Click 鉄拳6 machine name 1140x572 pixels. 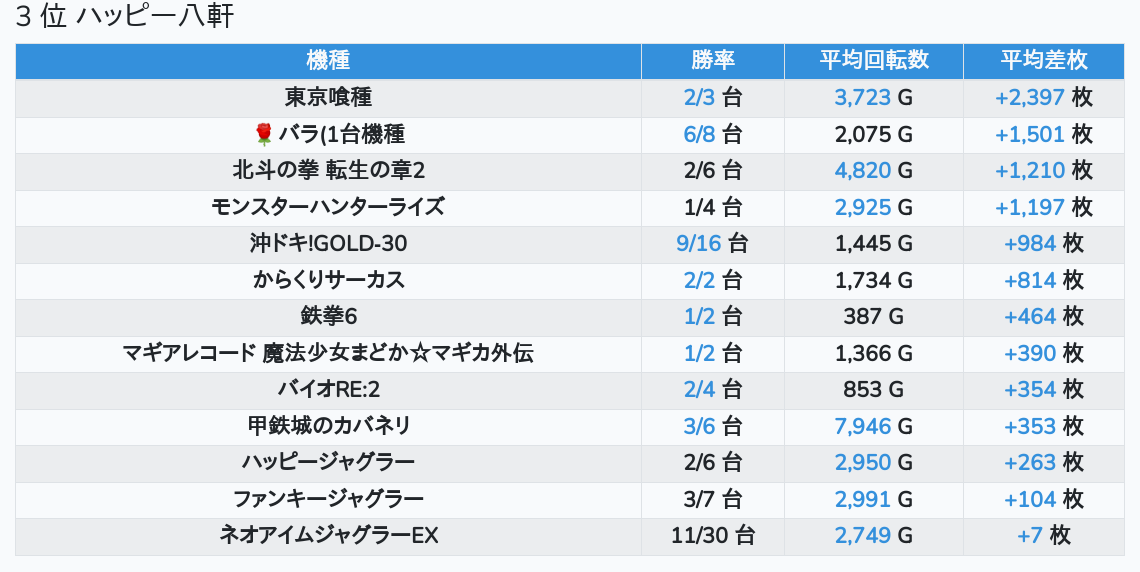click(328, 316)
